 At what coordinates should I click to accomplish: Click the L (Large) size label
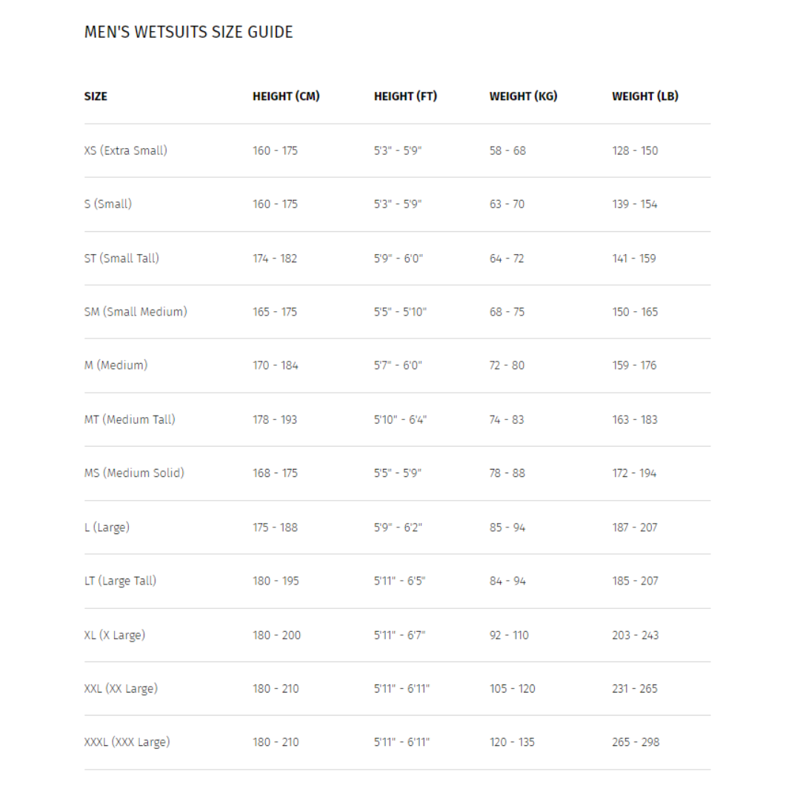pyautogui.click(x=107, y=527)
